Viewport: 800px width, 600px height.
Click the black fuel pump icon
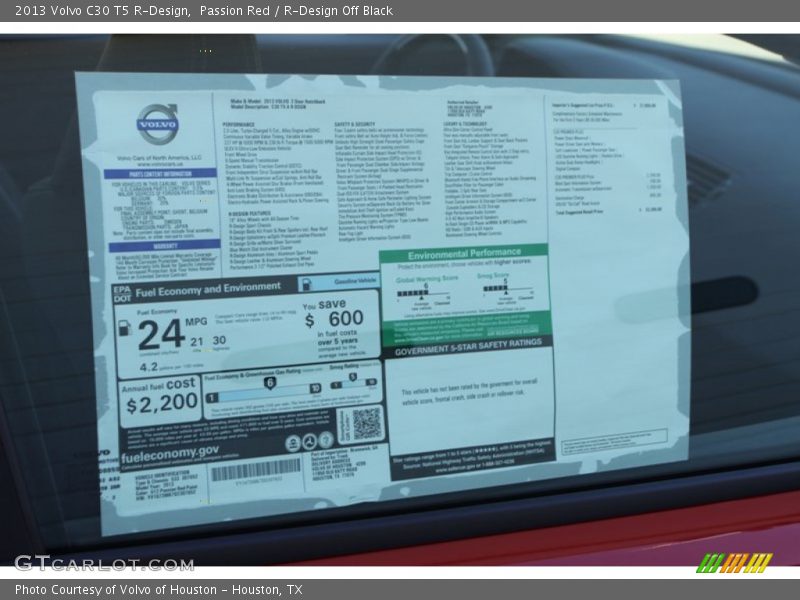click(x=124, y=327)
